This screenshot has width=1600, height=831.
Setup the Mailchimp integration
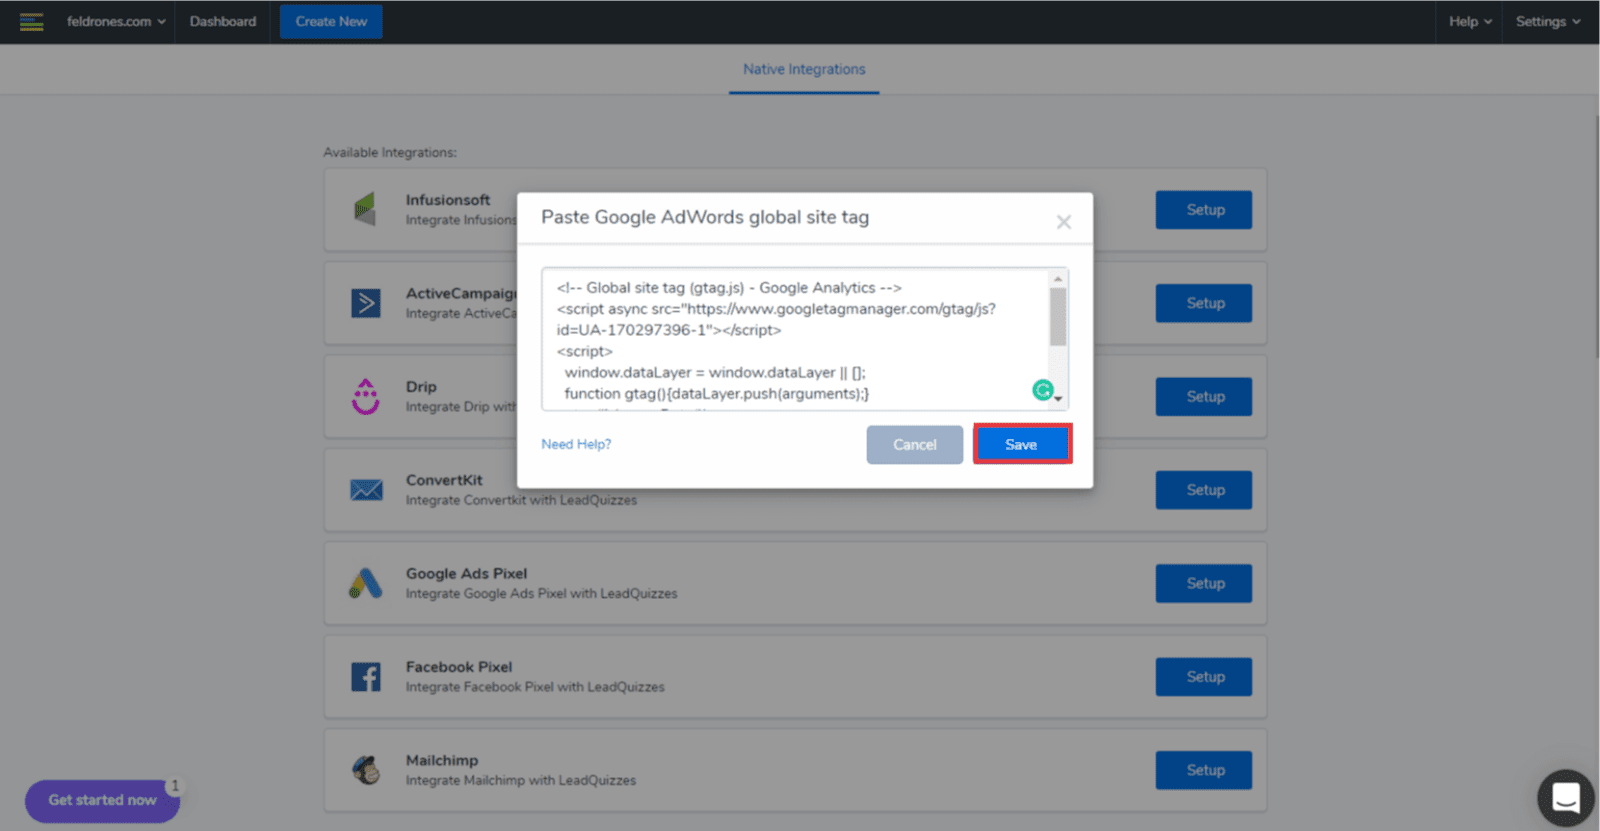tap(1204, 770)
